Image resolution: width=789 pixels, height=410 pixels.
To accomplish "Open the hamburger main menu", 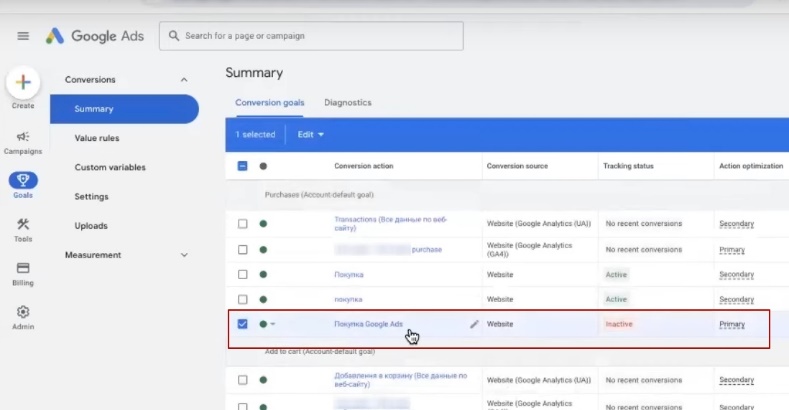I will (x=22, y=36).
